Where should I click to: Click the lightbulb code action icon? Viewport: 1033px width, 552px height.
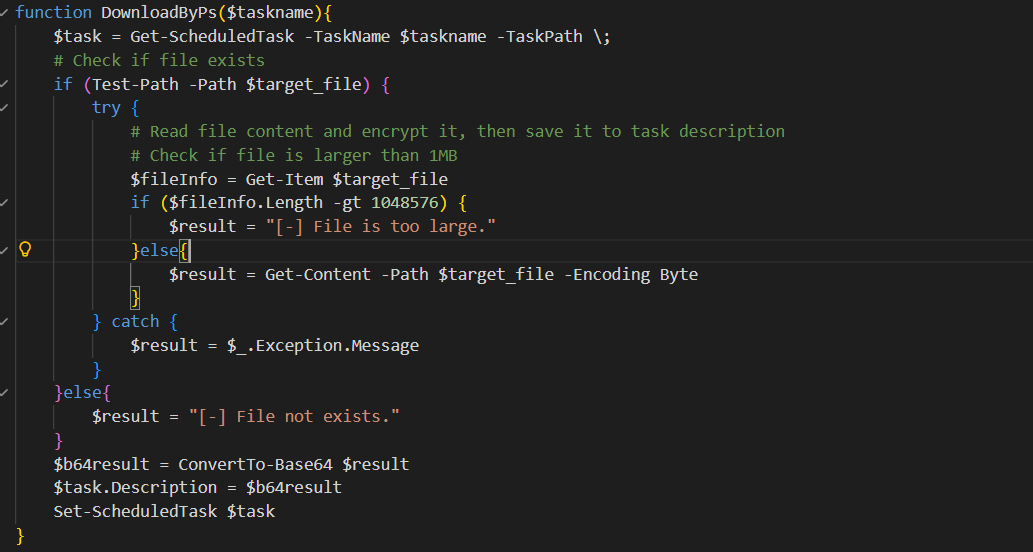point(25,249)
